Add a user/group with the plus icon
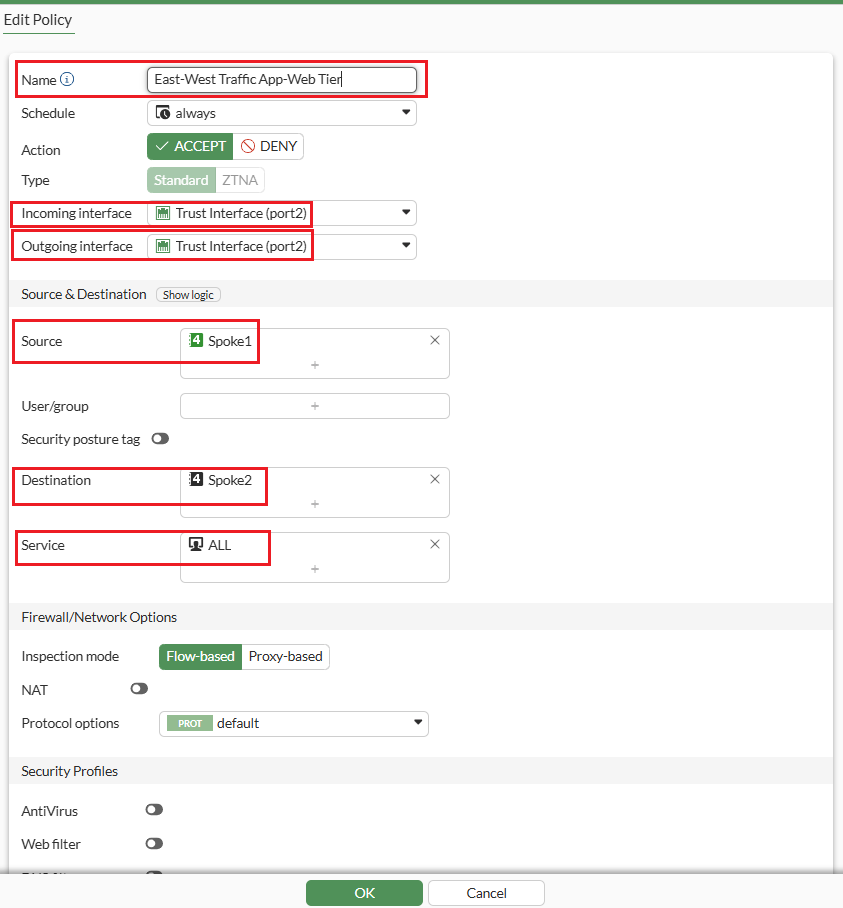This screenshot has width=843, height=908. click(x=315, y=406)
